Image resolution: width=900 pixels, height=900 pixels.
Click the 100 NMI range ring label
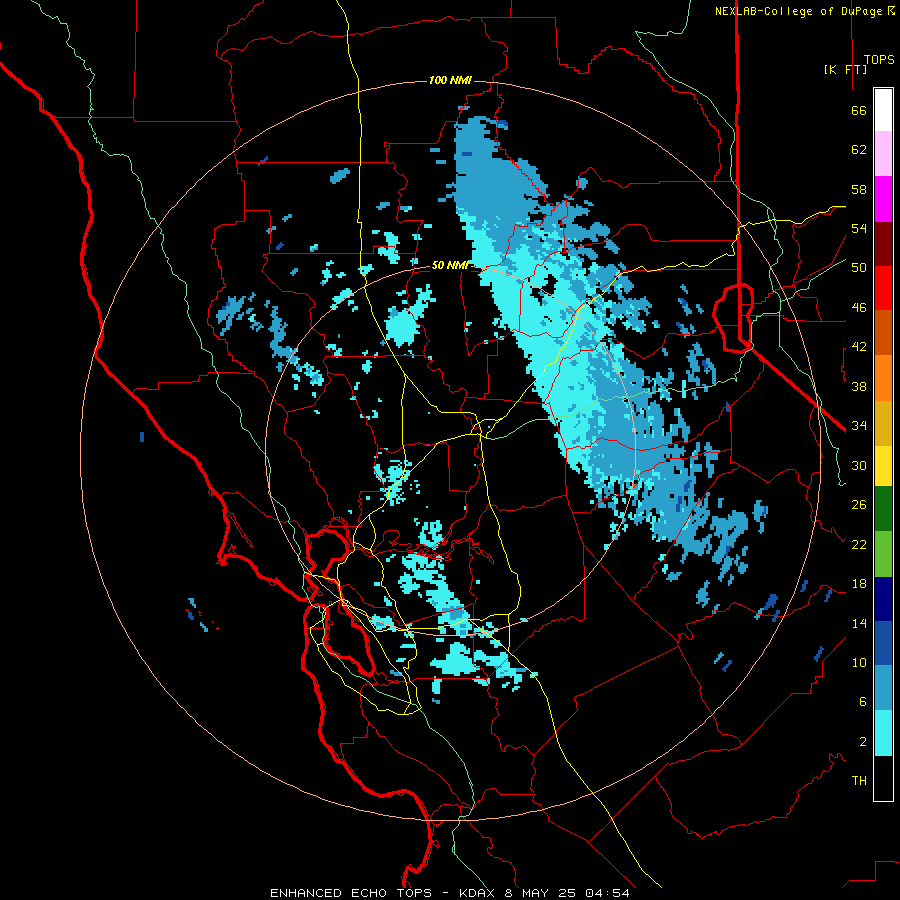pyautogui.click(x=450, y=80)
